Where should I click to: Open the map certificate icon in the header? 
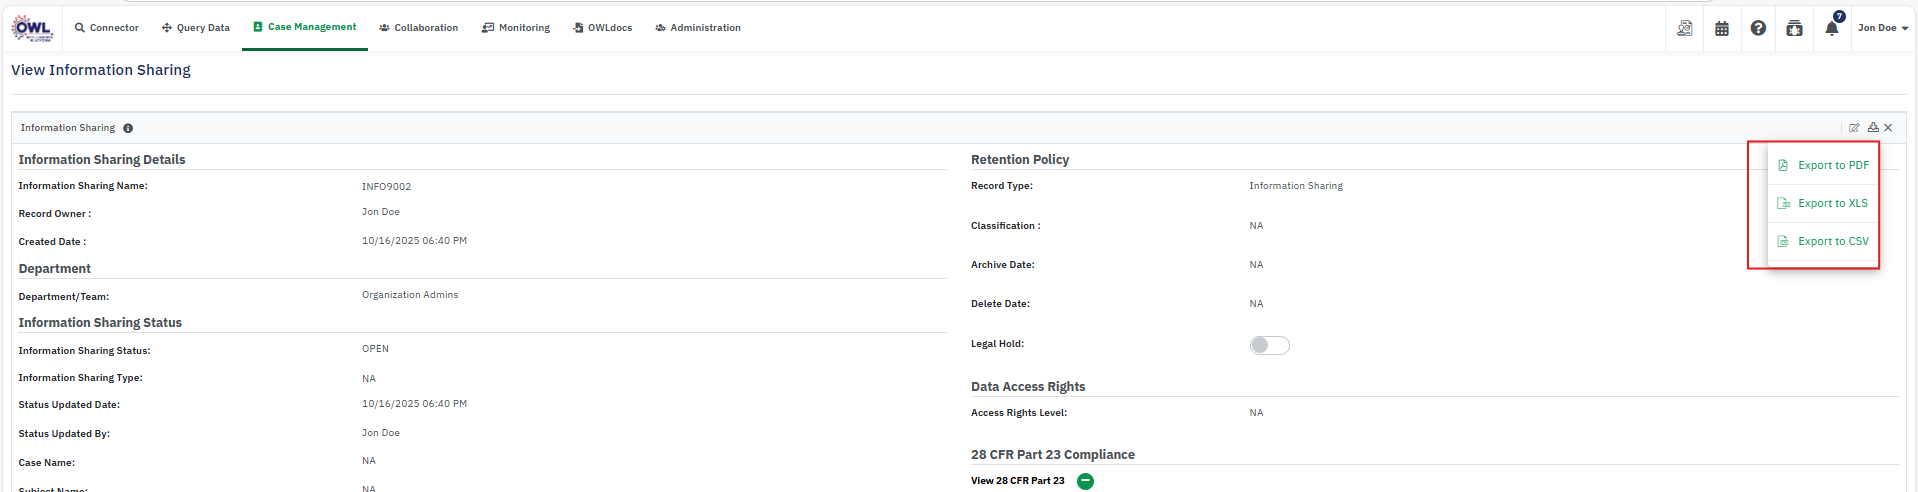pos(1685,28)
